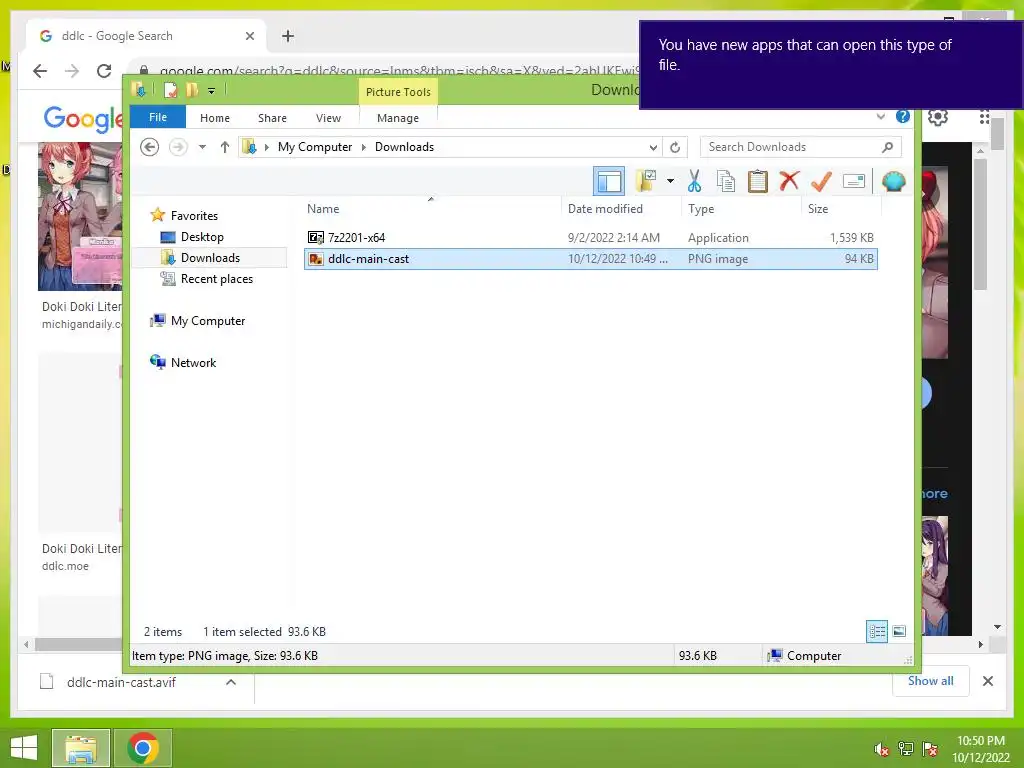Go up one folder level in Explorer

coord(225,147)
